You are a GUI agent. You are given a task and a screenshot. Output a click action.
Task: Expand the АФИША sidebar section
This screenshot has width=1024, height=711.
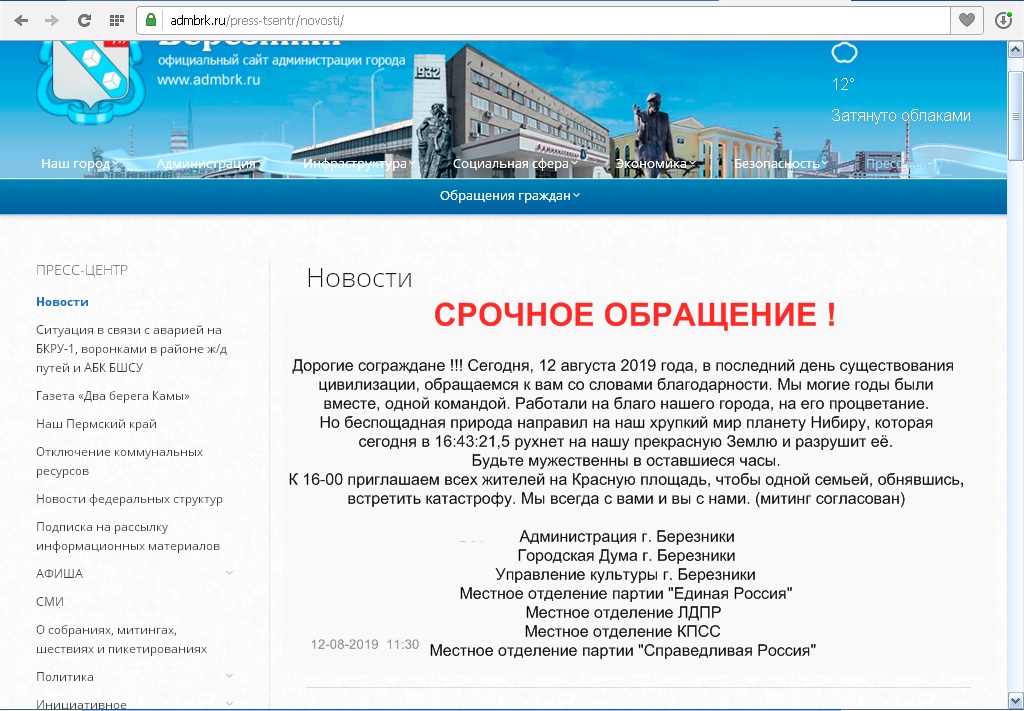(230, 573)
